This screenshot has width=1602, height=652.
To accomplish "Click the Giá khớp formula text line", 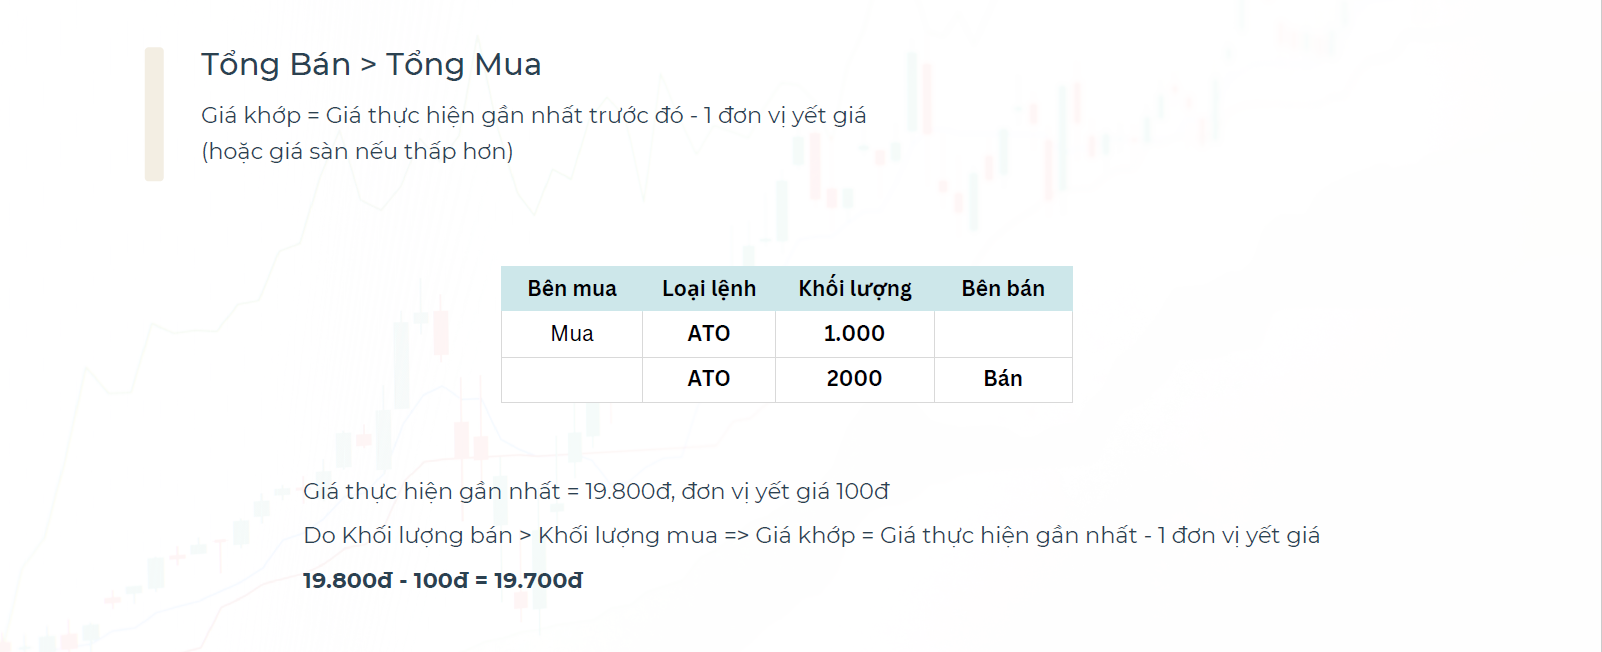I will tap(534, 116).
